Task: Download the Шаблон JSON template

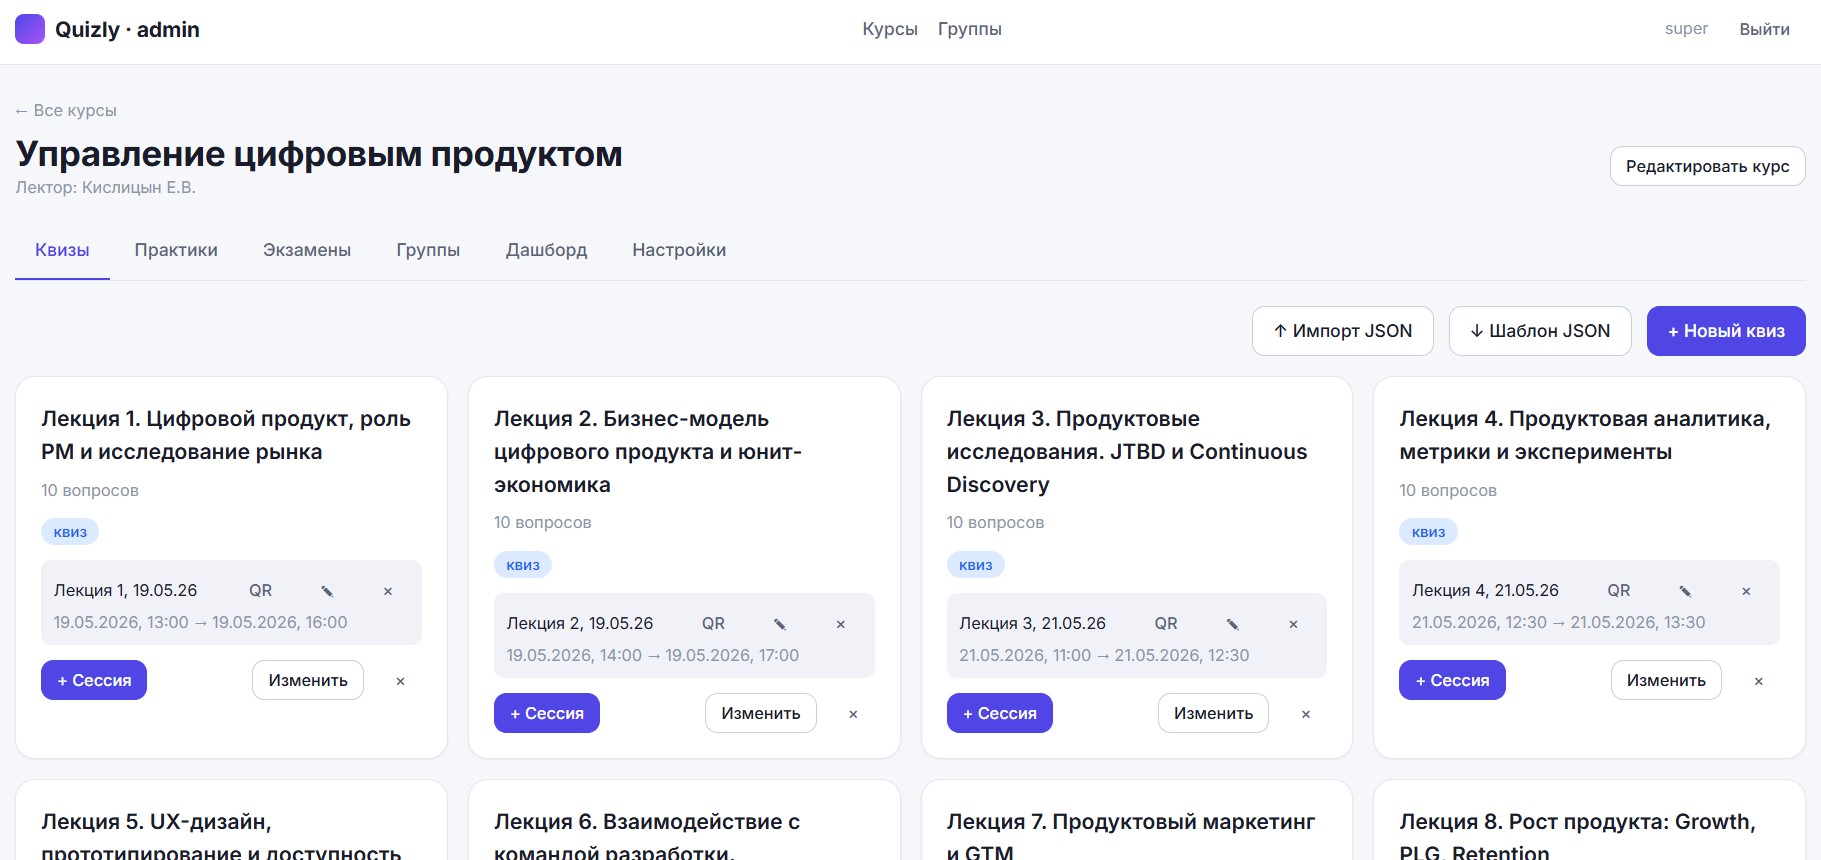Action: coord(1540,331)
